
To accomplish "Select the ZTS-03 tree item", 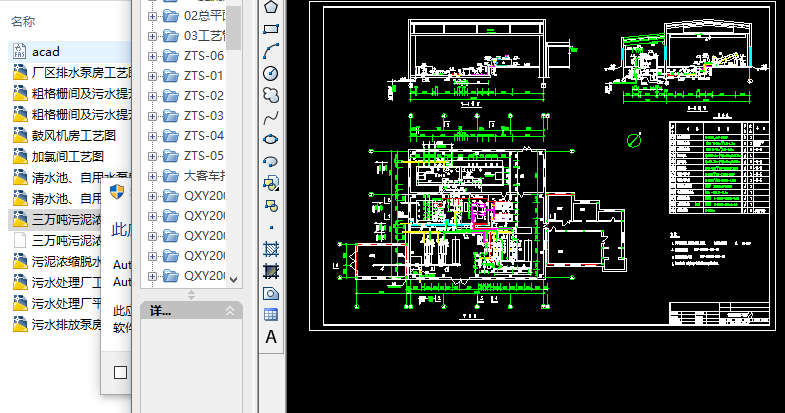I will (x=204, y=116).
